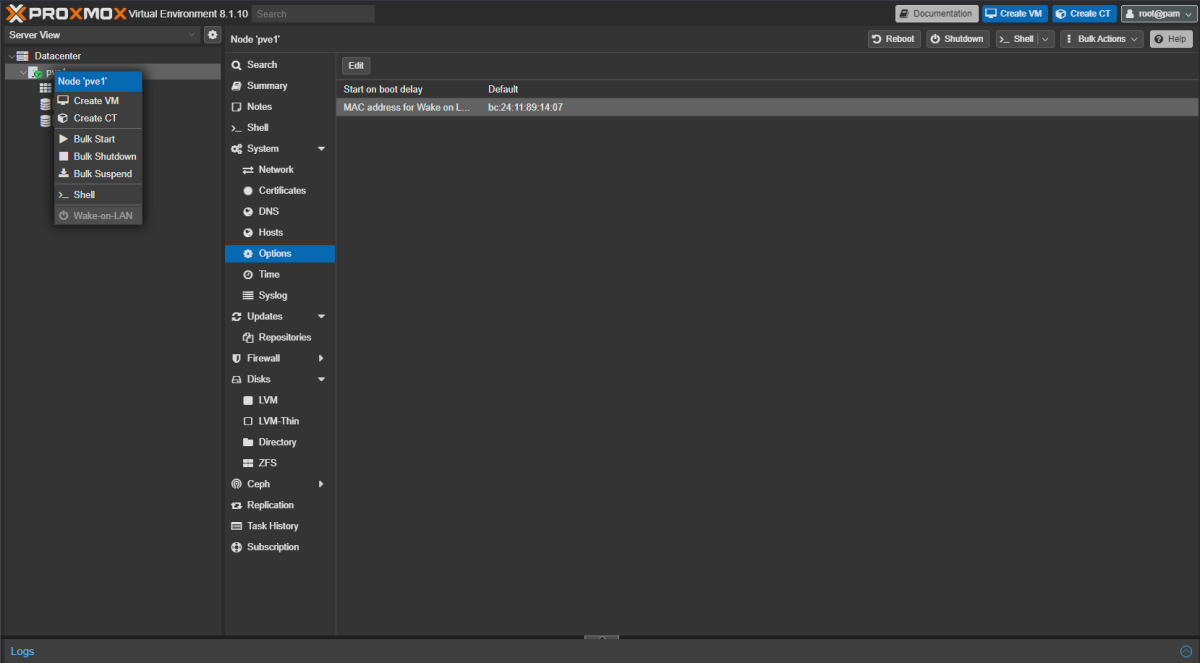
Task: Select the Options menu item
Action: (x=280, y=254)
